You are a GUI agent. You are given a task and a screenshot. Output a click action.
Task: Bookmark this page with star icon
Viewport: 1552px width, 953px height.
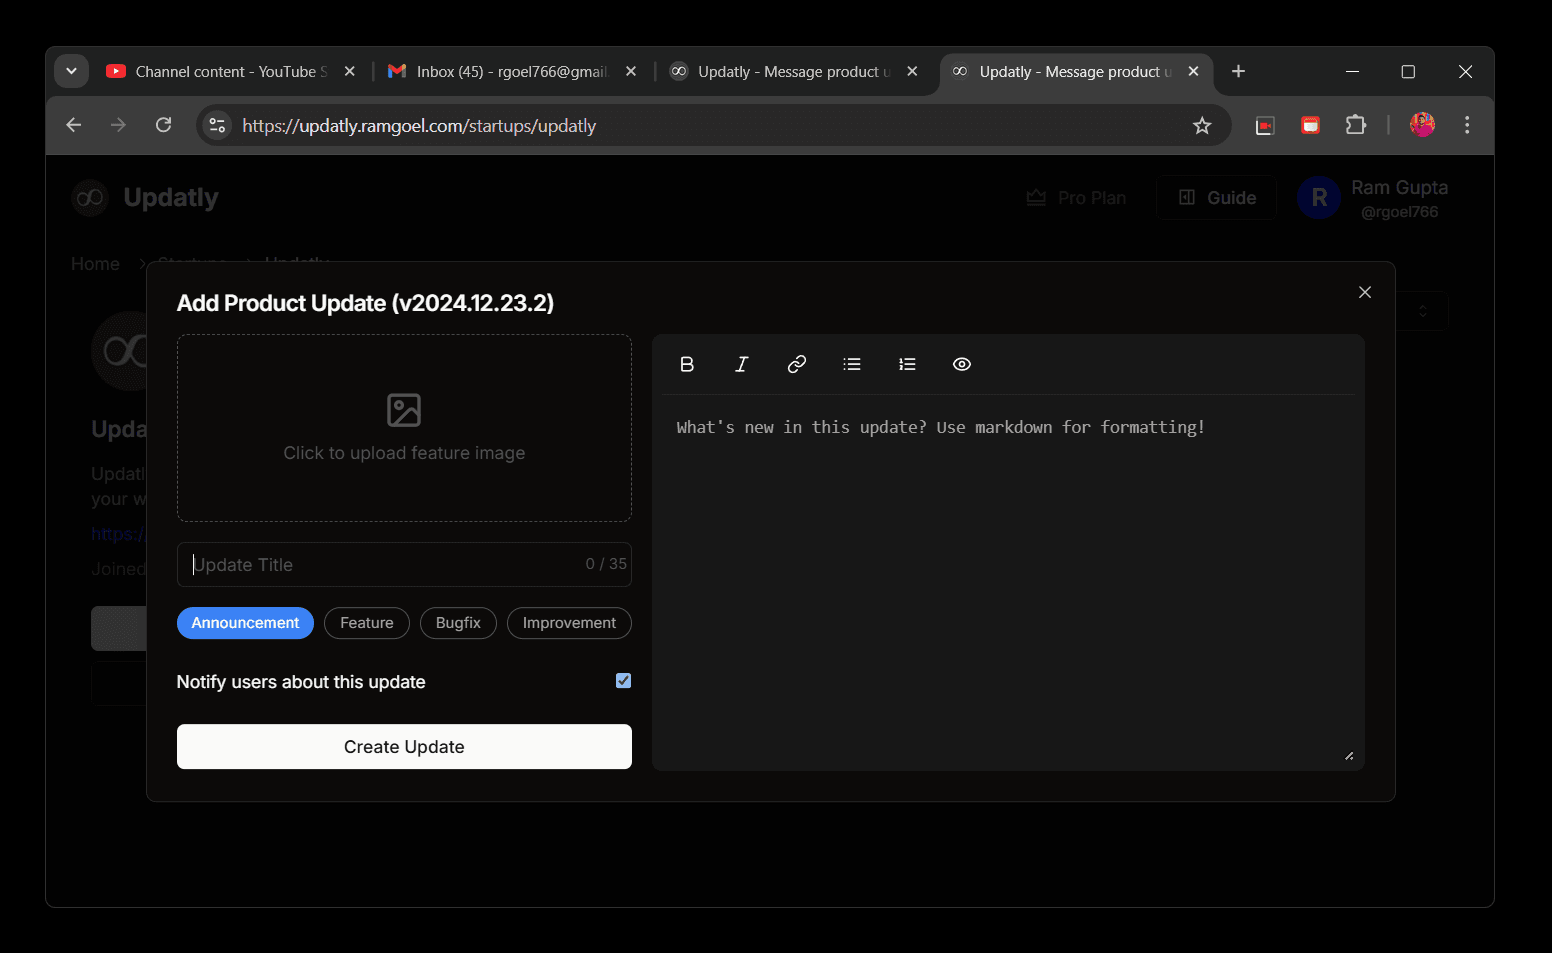(x=1202, y=125)
